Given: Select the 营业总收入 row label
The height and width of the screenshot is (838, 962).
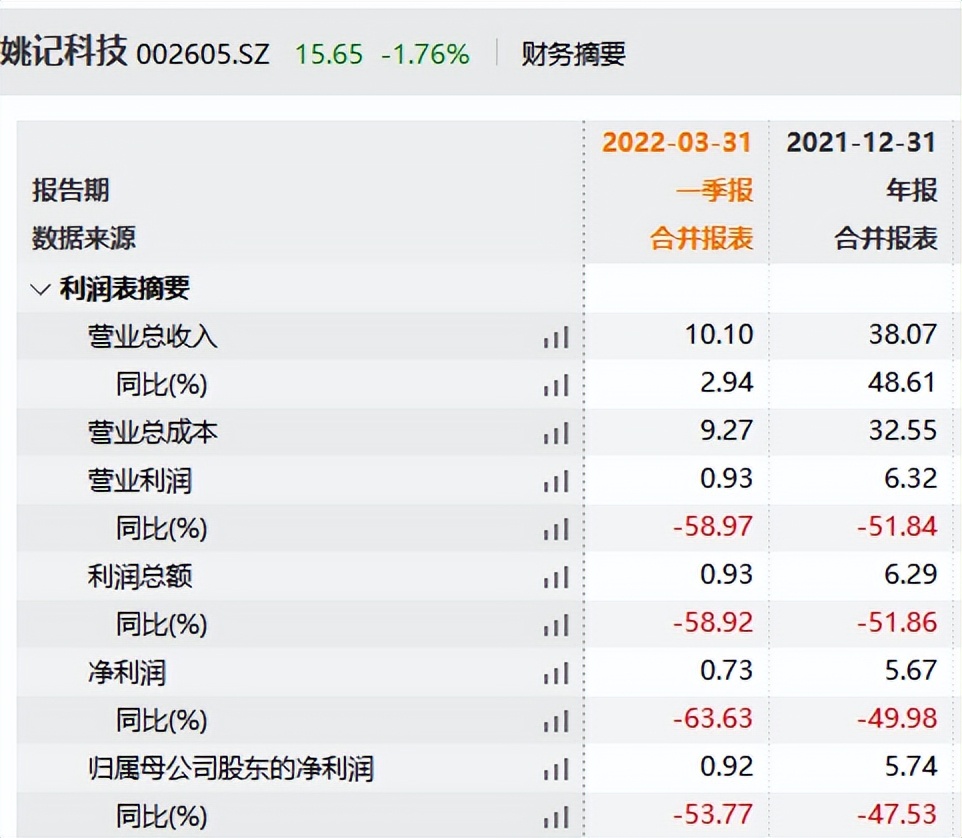Looking at the screenshot, I should click(x=153, y=336).
